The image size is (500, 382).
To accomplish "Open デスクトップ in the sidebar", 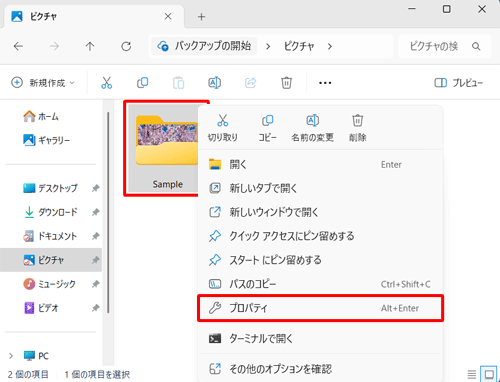I will (x=50, y=188).
